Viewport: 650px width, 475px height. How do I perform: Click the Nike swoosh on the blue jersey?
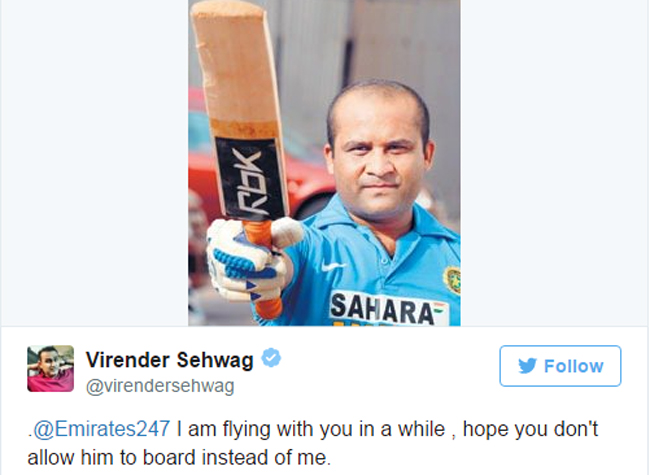tap(333, 267)
